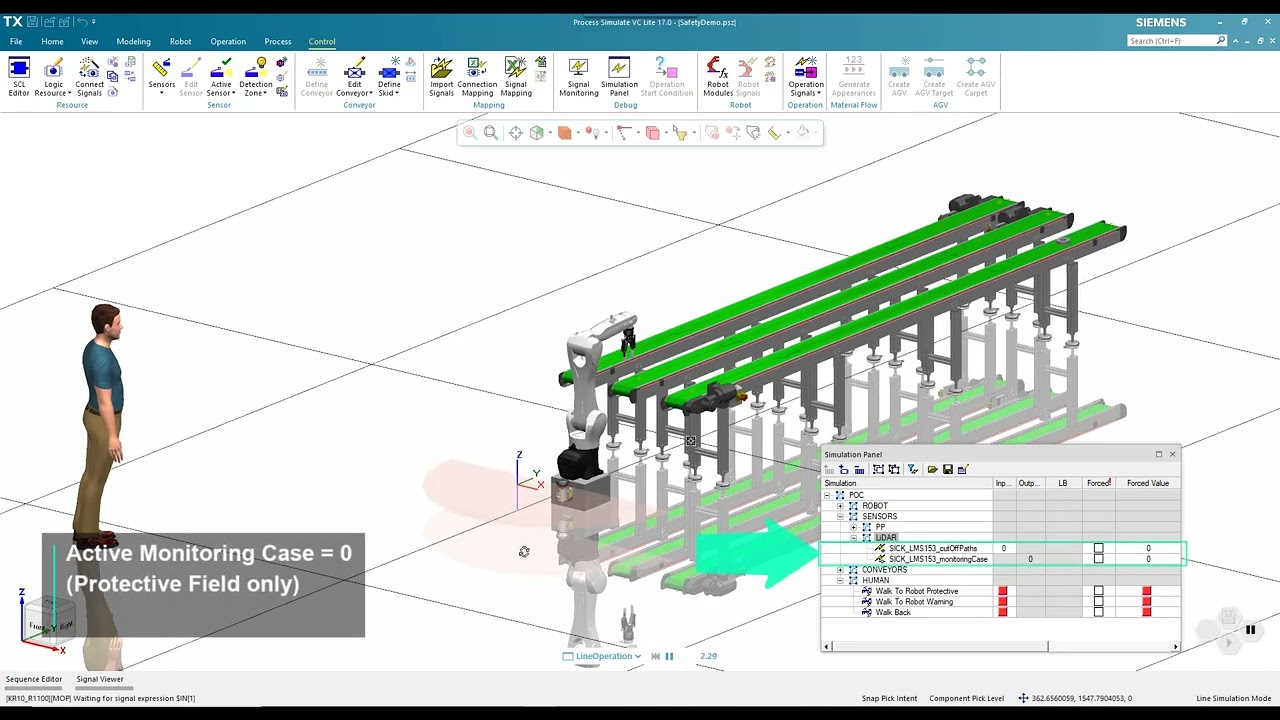Expand the ROBOT tree node
The image size is (1280, 720).
click(x=840, y=506)
